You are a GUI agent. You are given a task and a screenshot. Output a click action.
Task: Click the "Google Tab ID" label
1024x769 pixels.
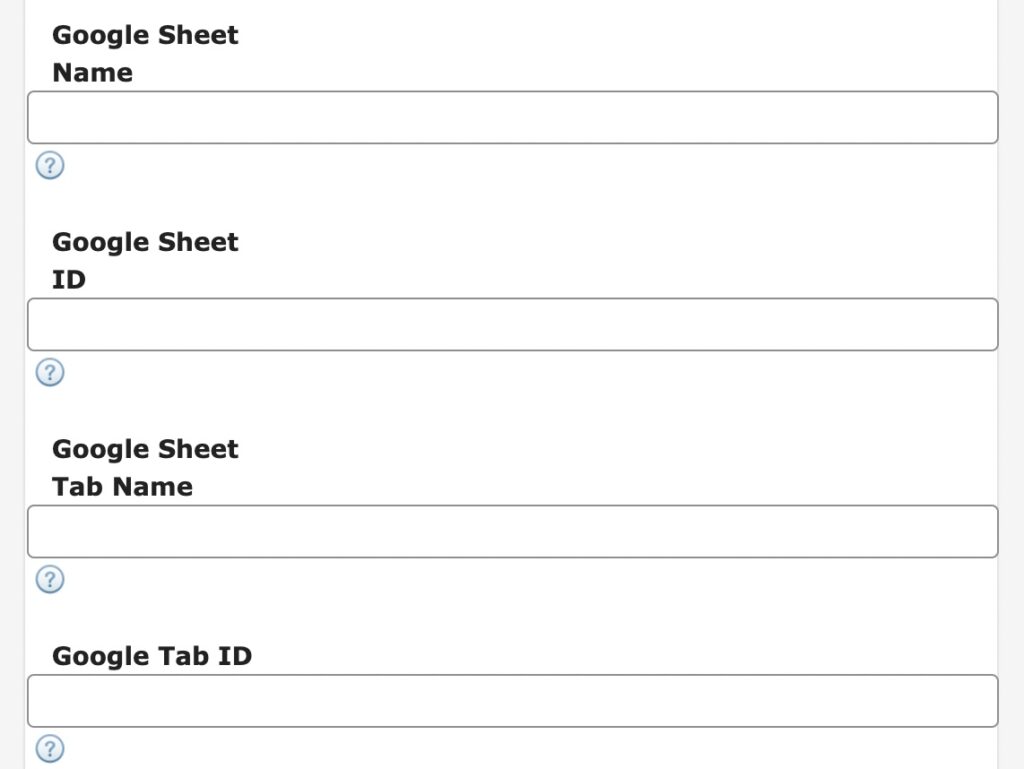152,656
